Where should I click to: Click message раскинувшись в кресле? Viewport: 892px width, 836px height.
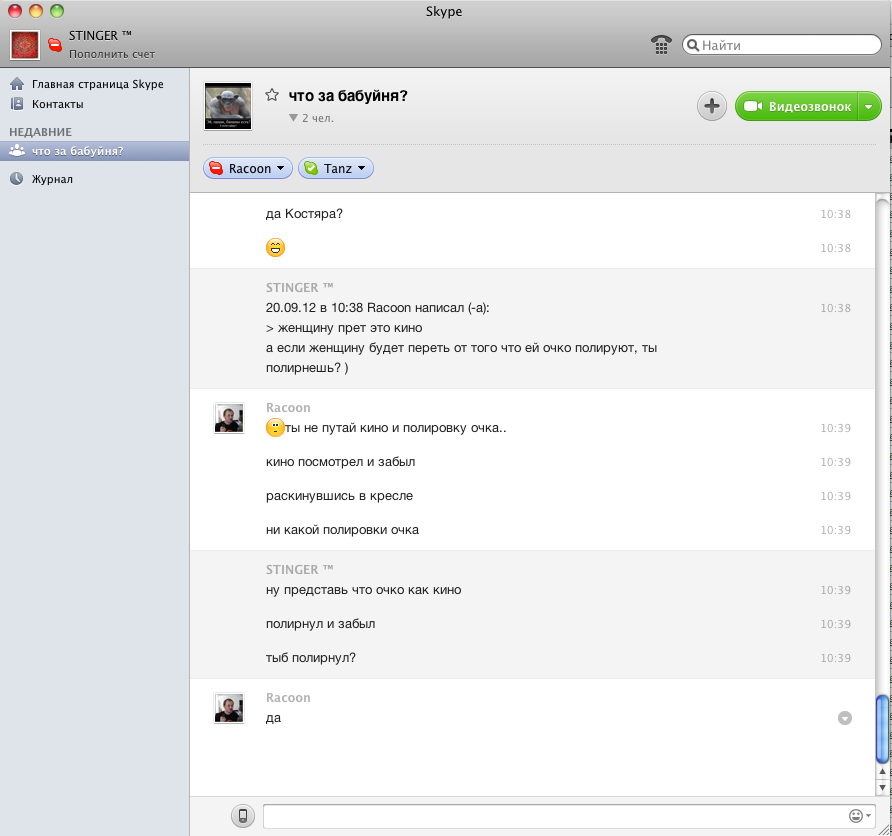point(339,496)
